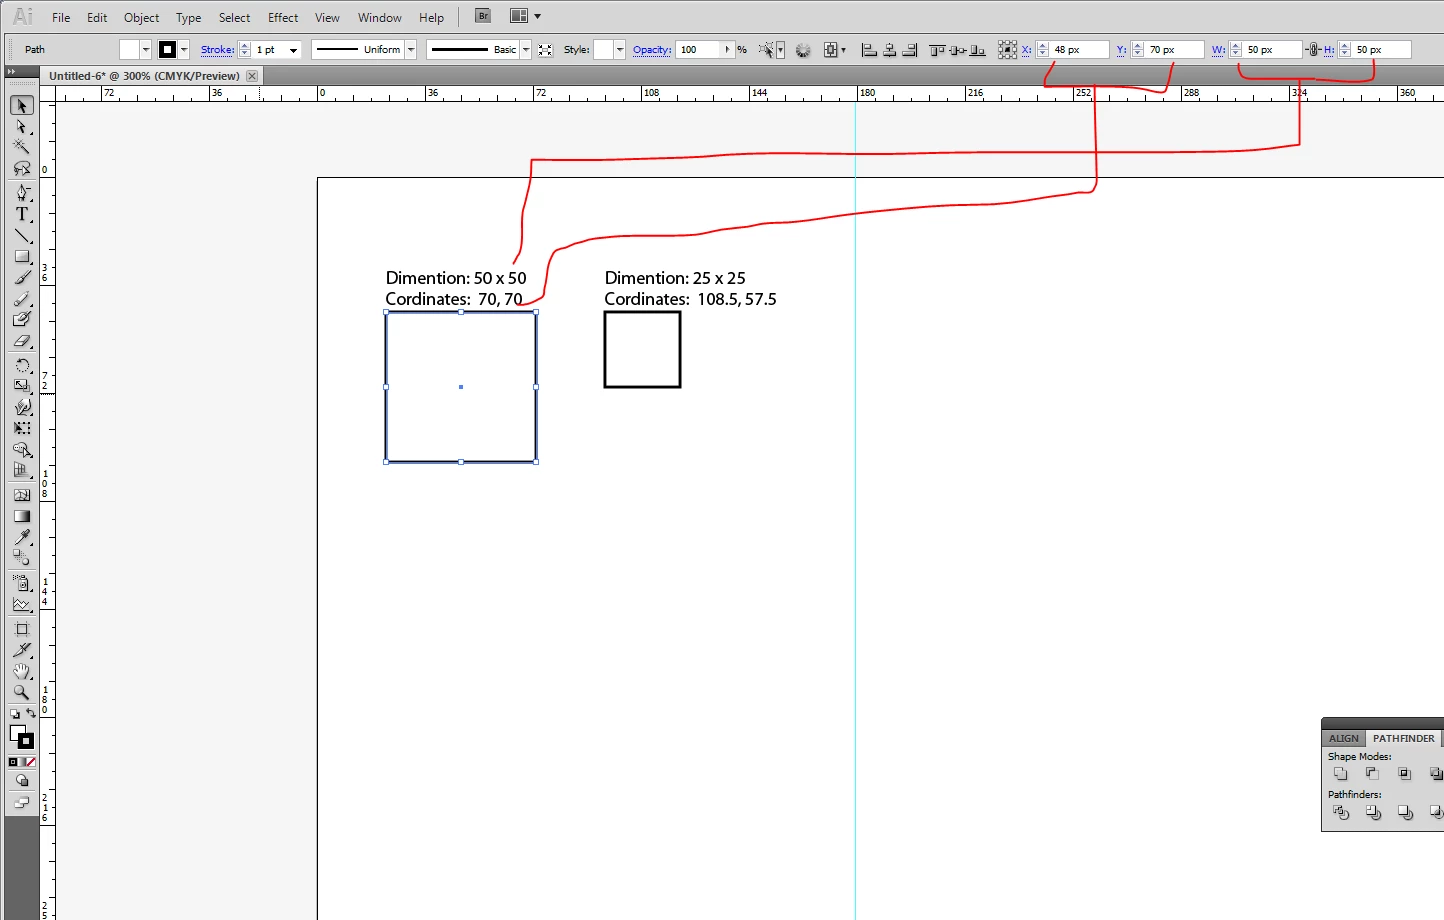
Task: Select the Pen tool
Action: (22, 193)
